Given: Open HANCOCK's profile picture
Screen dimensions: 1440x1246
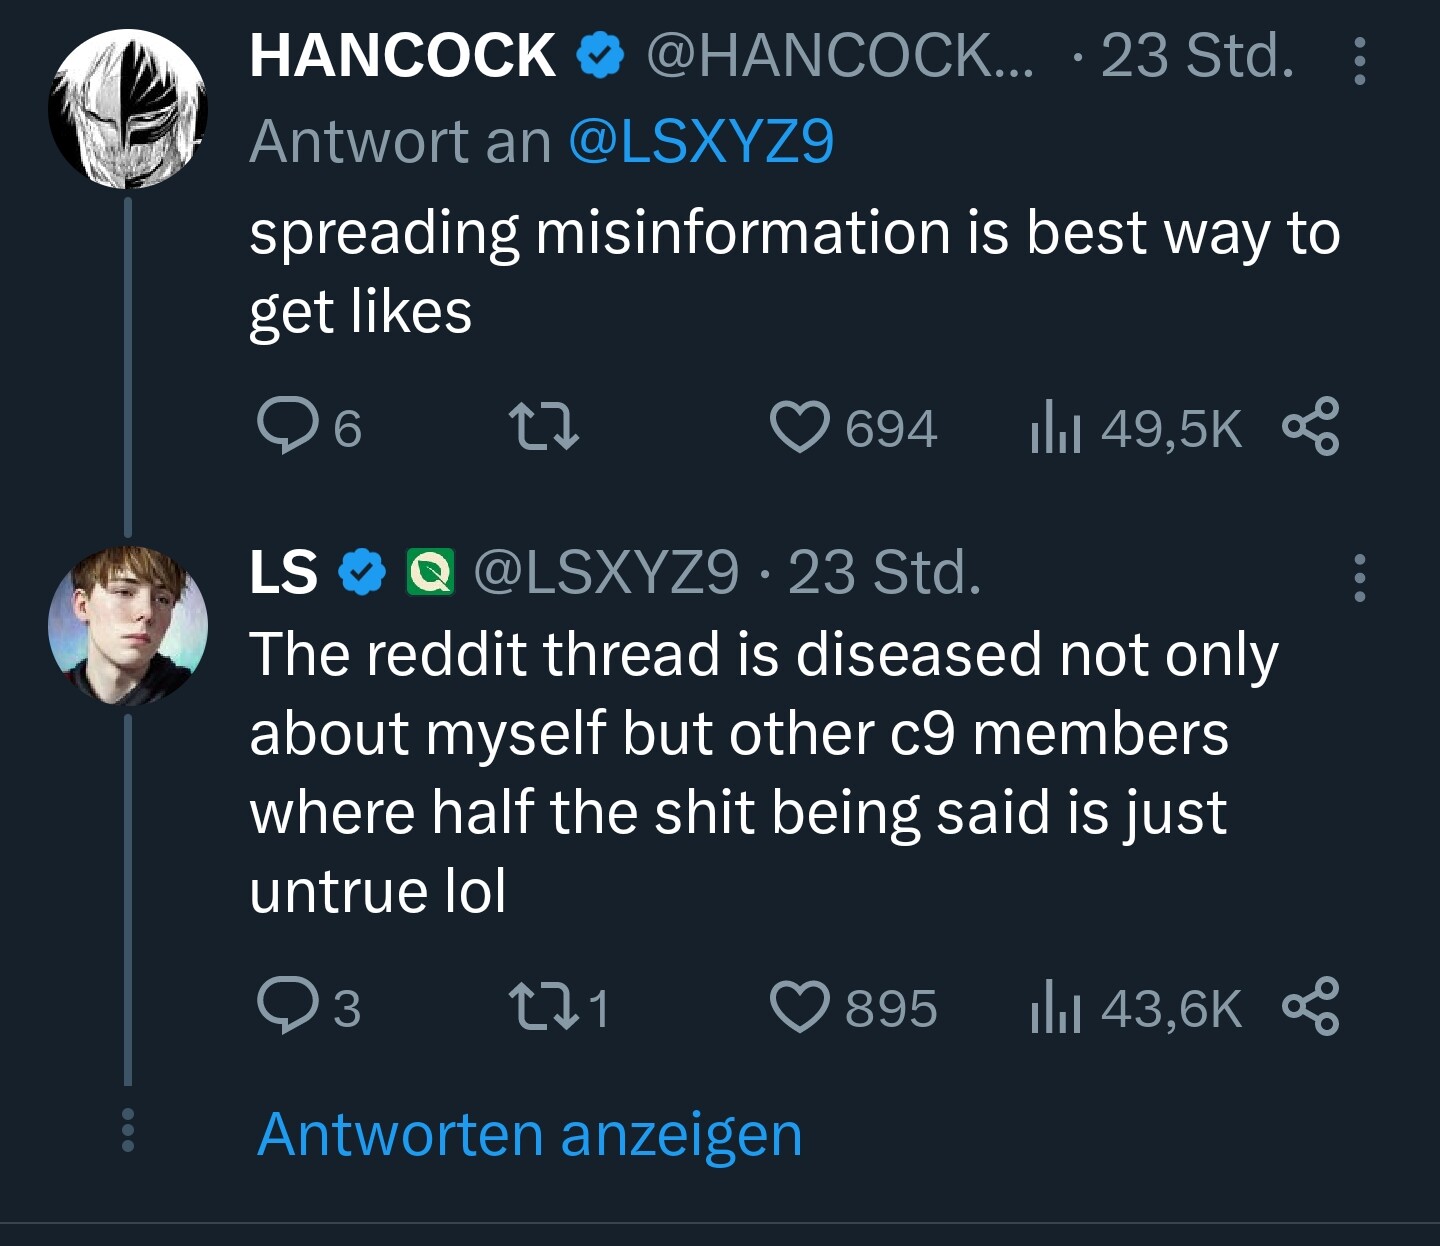Looking at the screenshot, I should coord(128,109).
